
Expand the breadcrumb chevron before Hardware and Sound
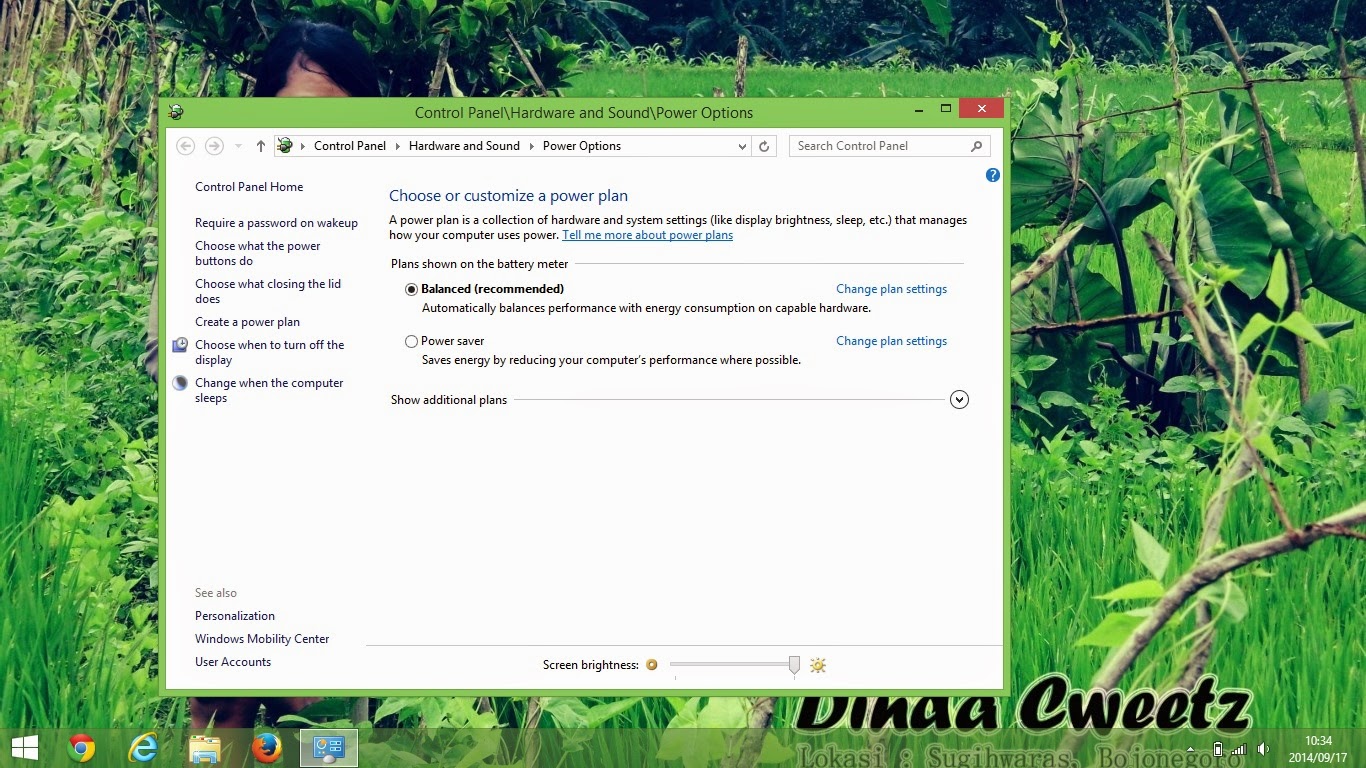coord(397,146)
